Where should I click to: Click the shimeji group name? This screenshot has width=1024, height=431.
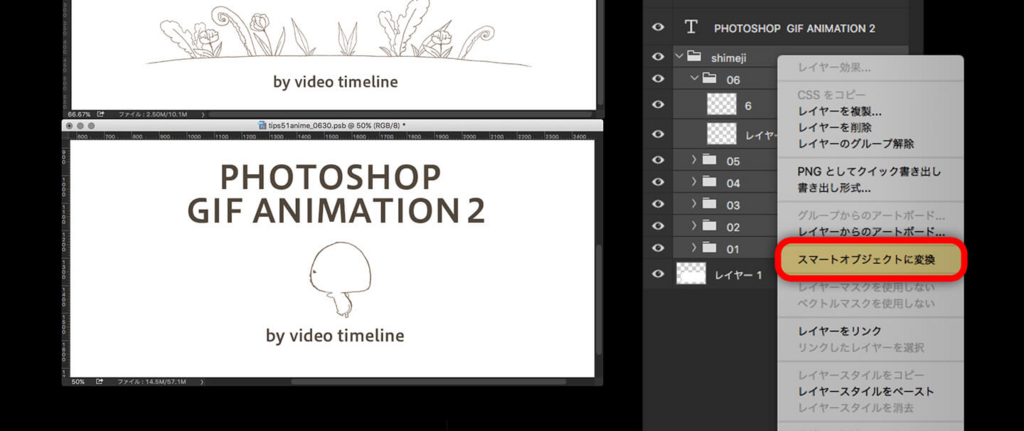coord(729,57)
